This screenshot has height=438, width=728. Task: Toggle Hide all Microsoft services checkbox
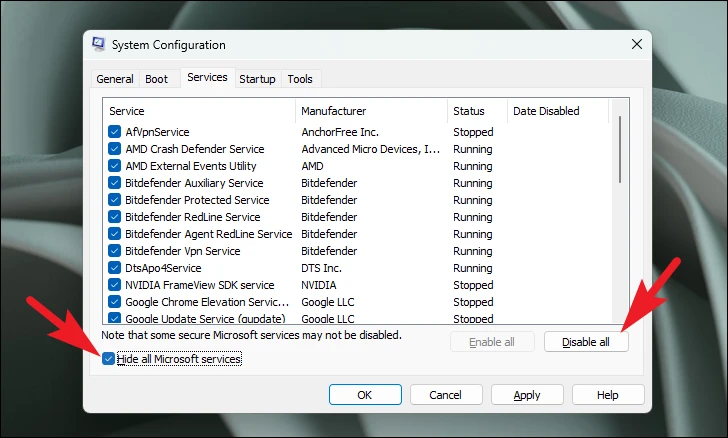108,359
